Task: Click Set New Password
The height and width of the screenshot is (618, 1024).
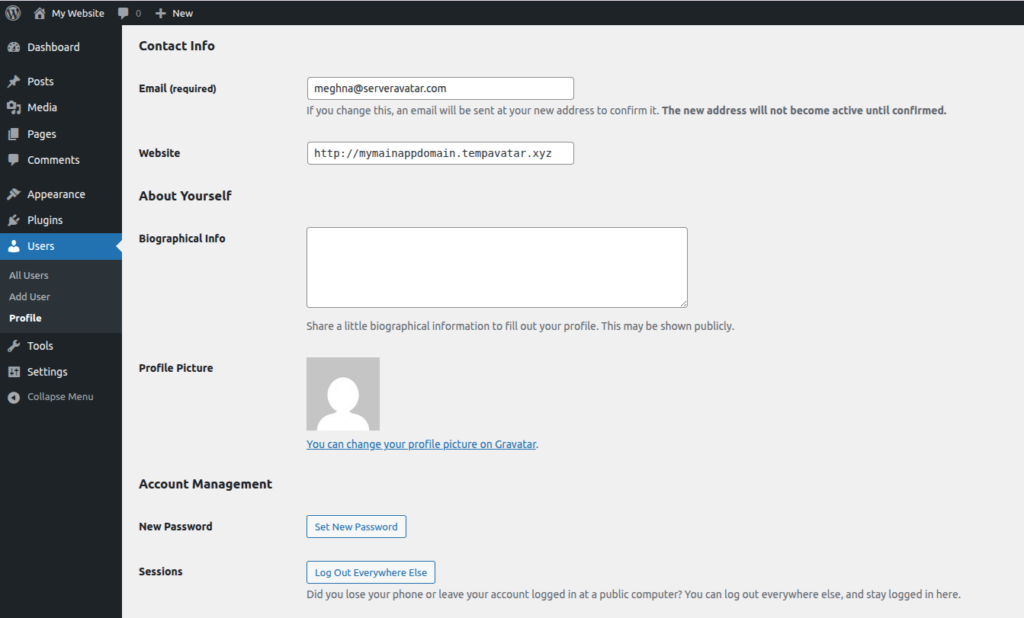Action: (x=356, y=526)
